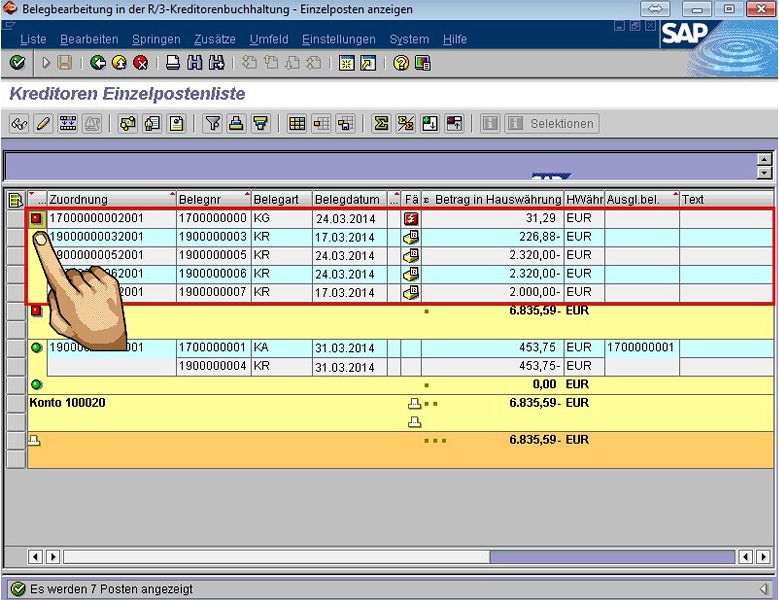The image size is (779, 600).
Task: Toggle row selector for document 1900000007
Action: (x=16, y=293)
